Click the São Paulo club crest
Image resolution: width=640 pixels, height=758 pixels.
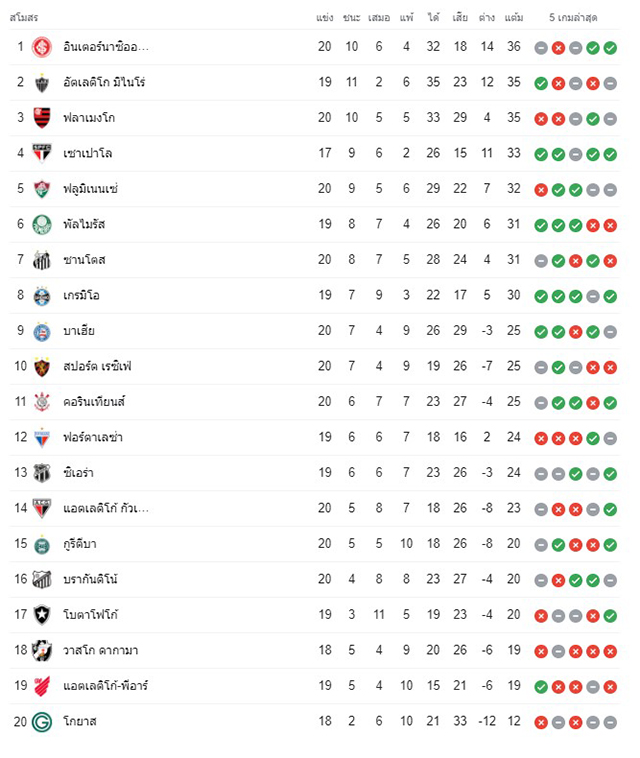click(x=42, y=153)
